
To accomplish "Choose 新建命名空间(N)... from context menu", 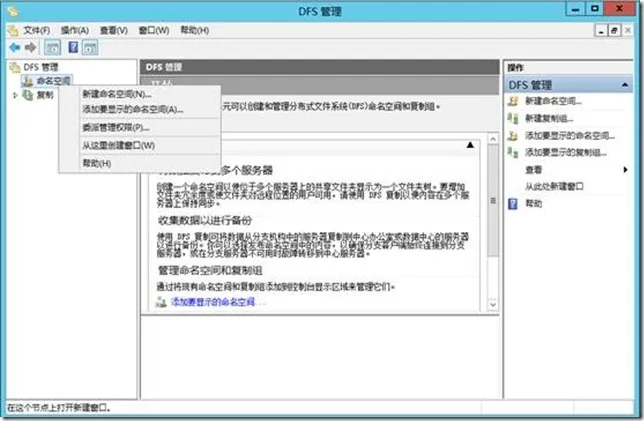I will pos(140,94).
